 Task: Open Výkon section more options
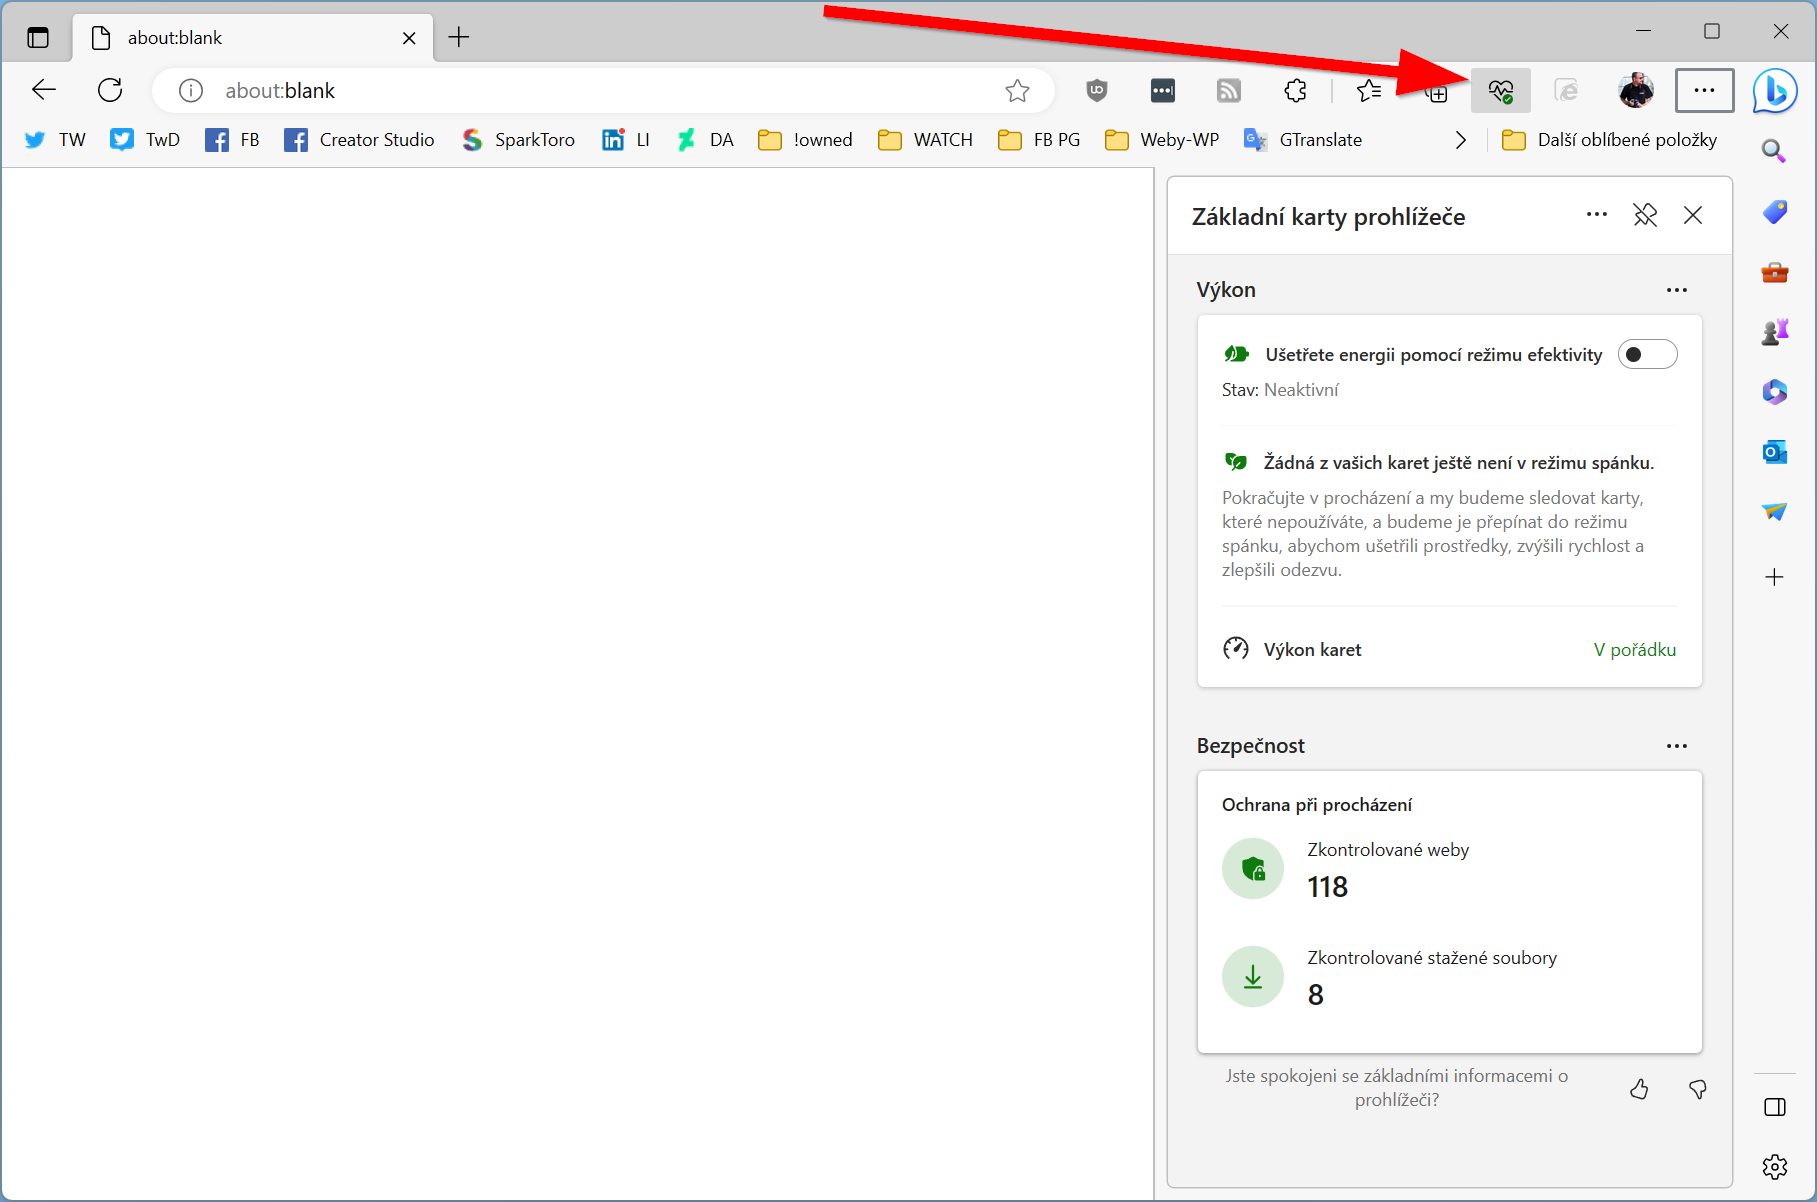point(1677,290)
